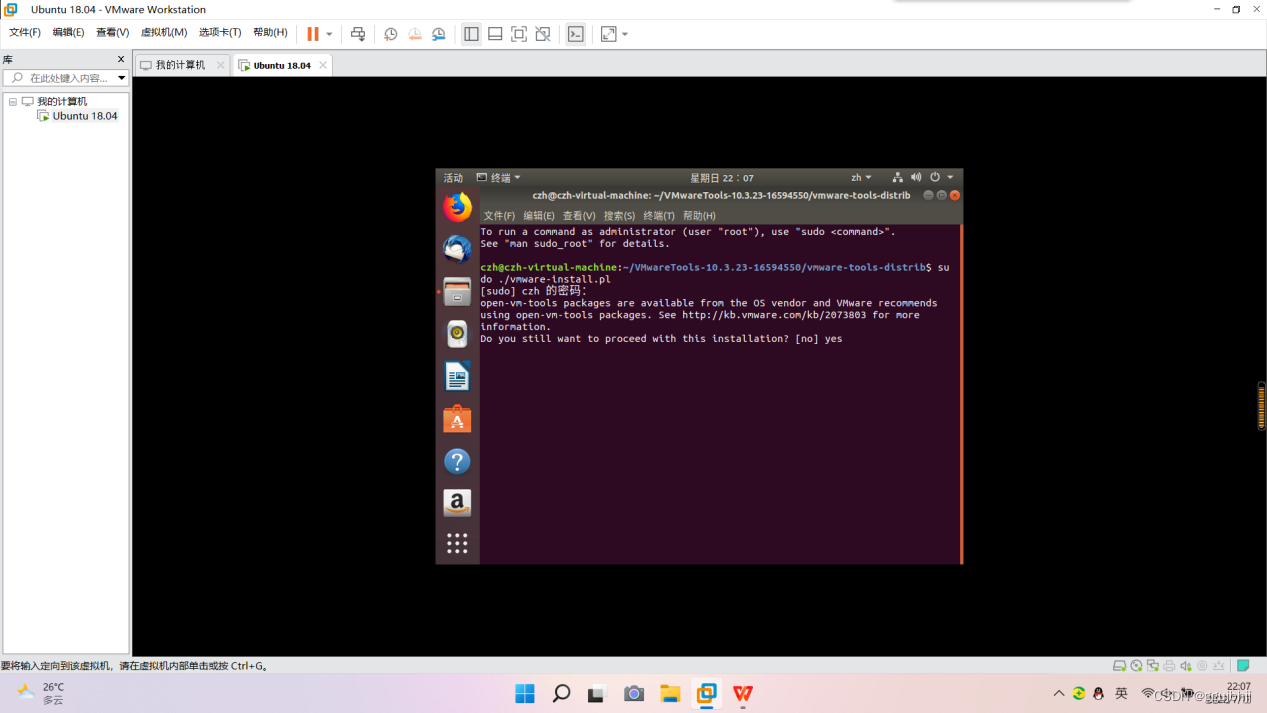The image size is (1267, 713).
Task: Click the terminal window scrollbar
Action: pyautogui.click(x=961, y=393)
